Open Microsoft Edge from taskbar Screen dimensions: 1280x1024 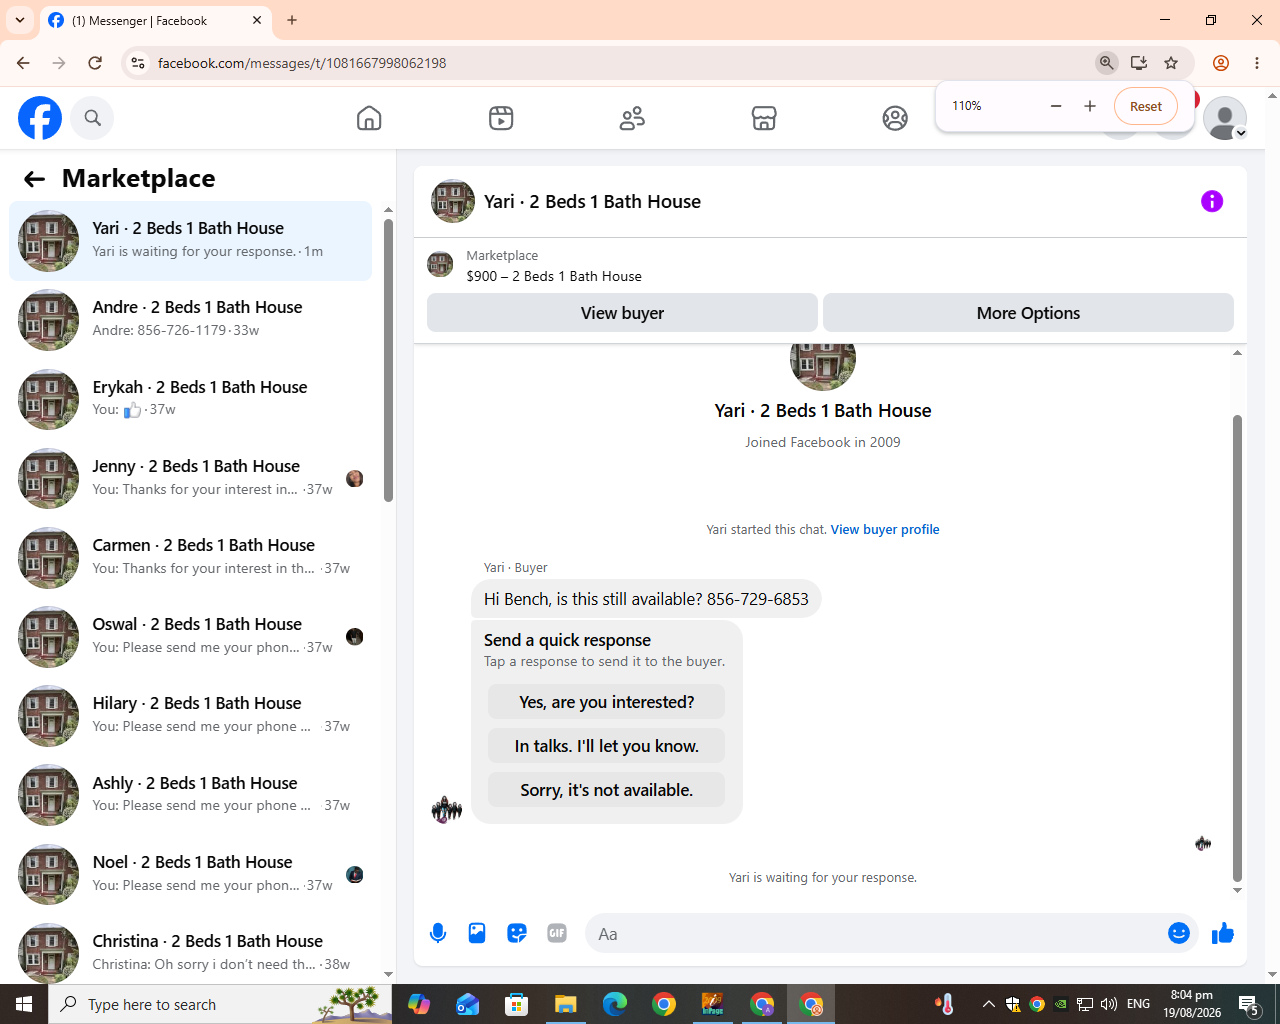tap(614, 1004)
